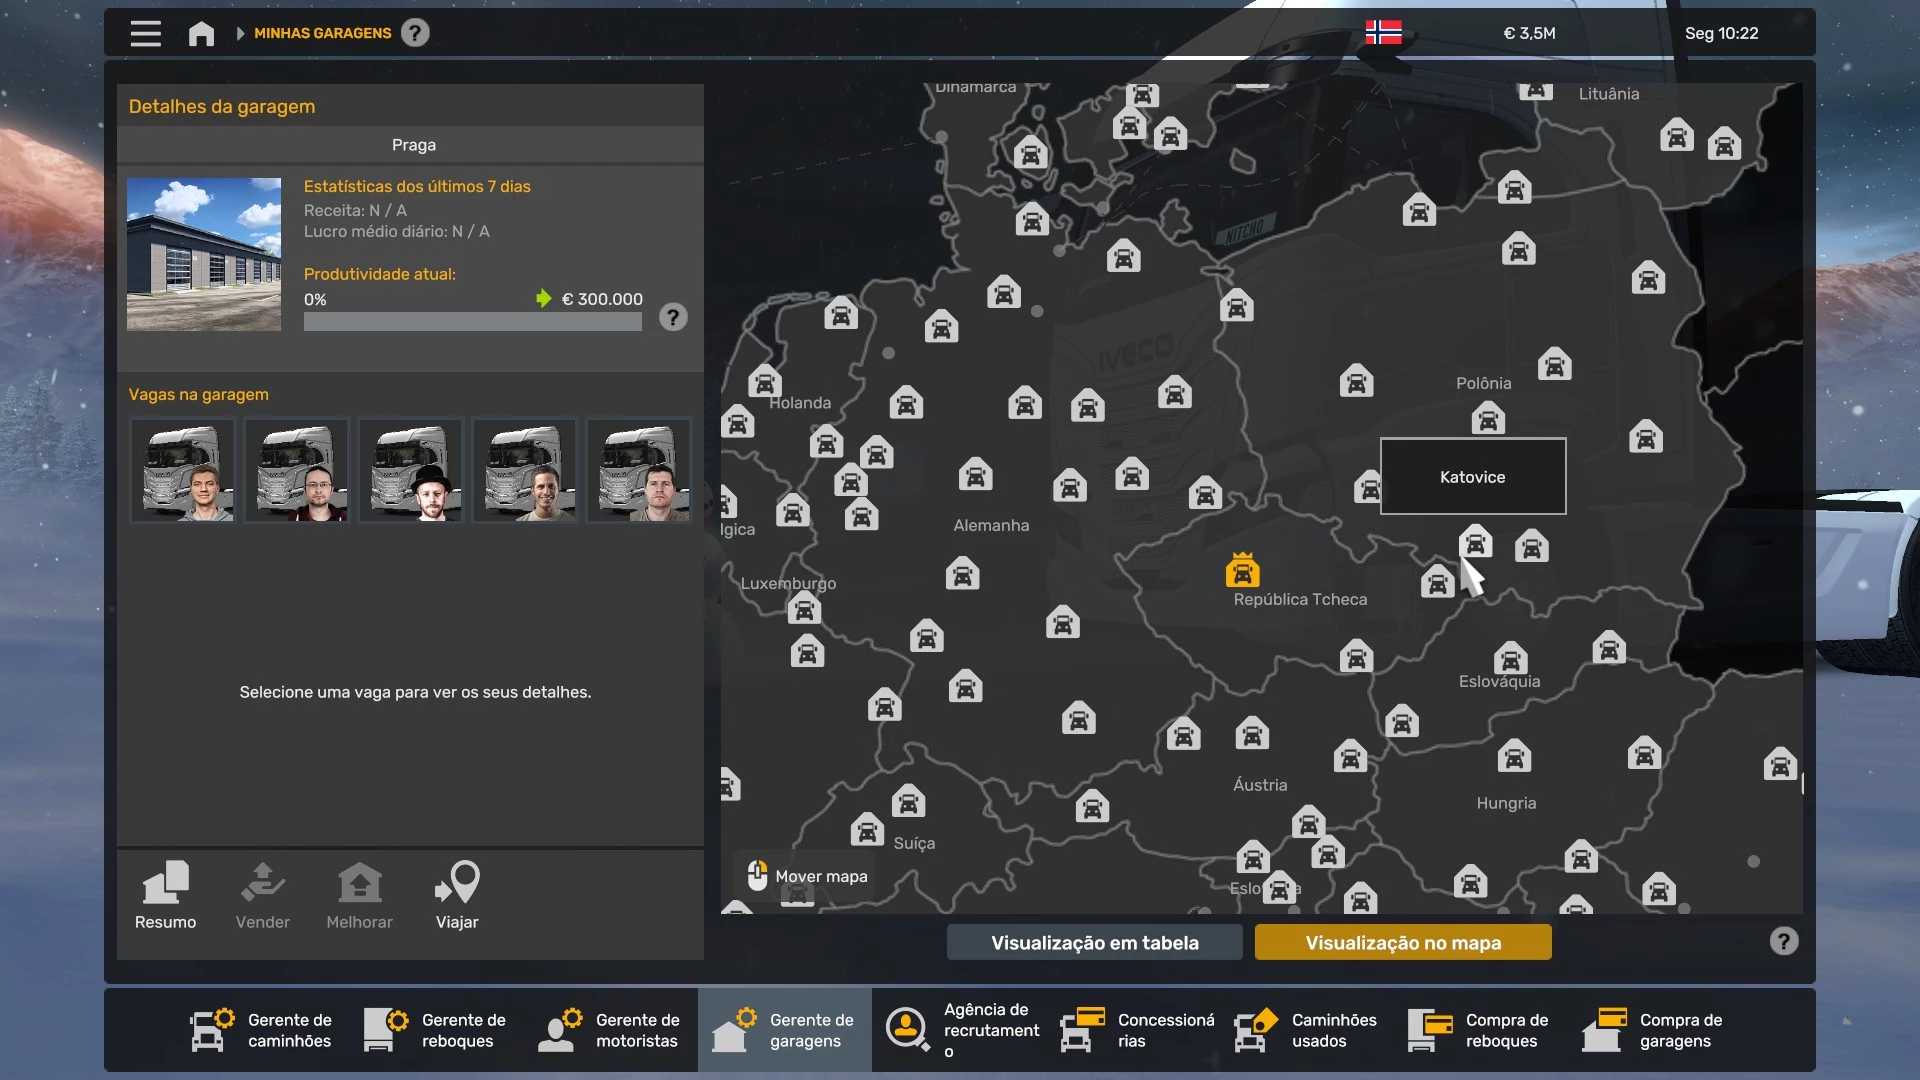Select the highlighted orange Praga garage marker
The height and width of the screenshot is (1080, 1920).
click(x=1242, y=571)
